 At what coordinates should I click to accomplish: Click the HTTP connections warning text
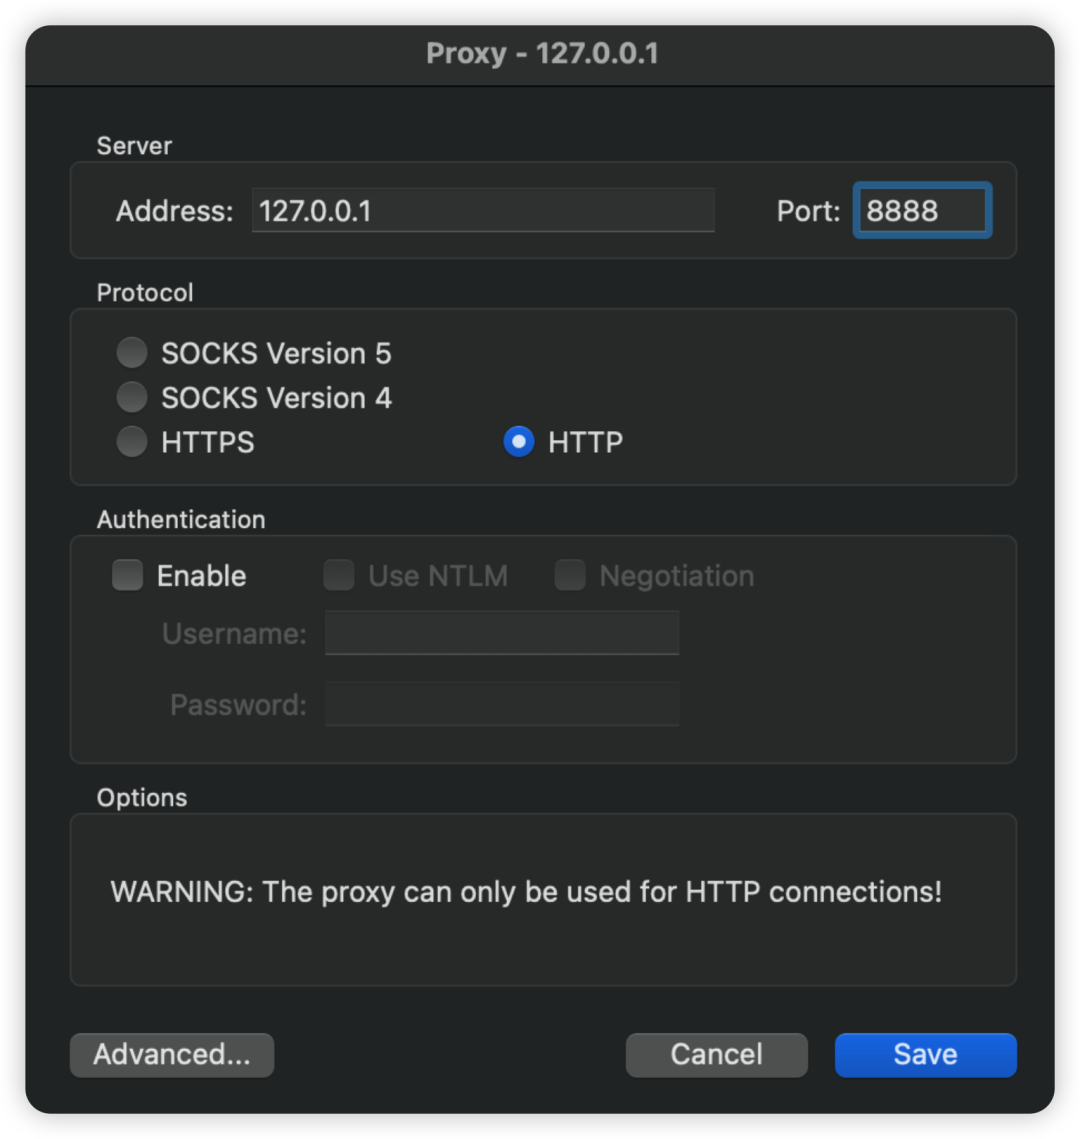(x=526, y=892)
